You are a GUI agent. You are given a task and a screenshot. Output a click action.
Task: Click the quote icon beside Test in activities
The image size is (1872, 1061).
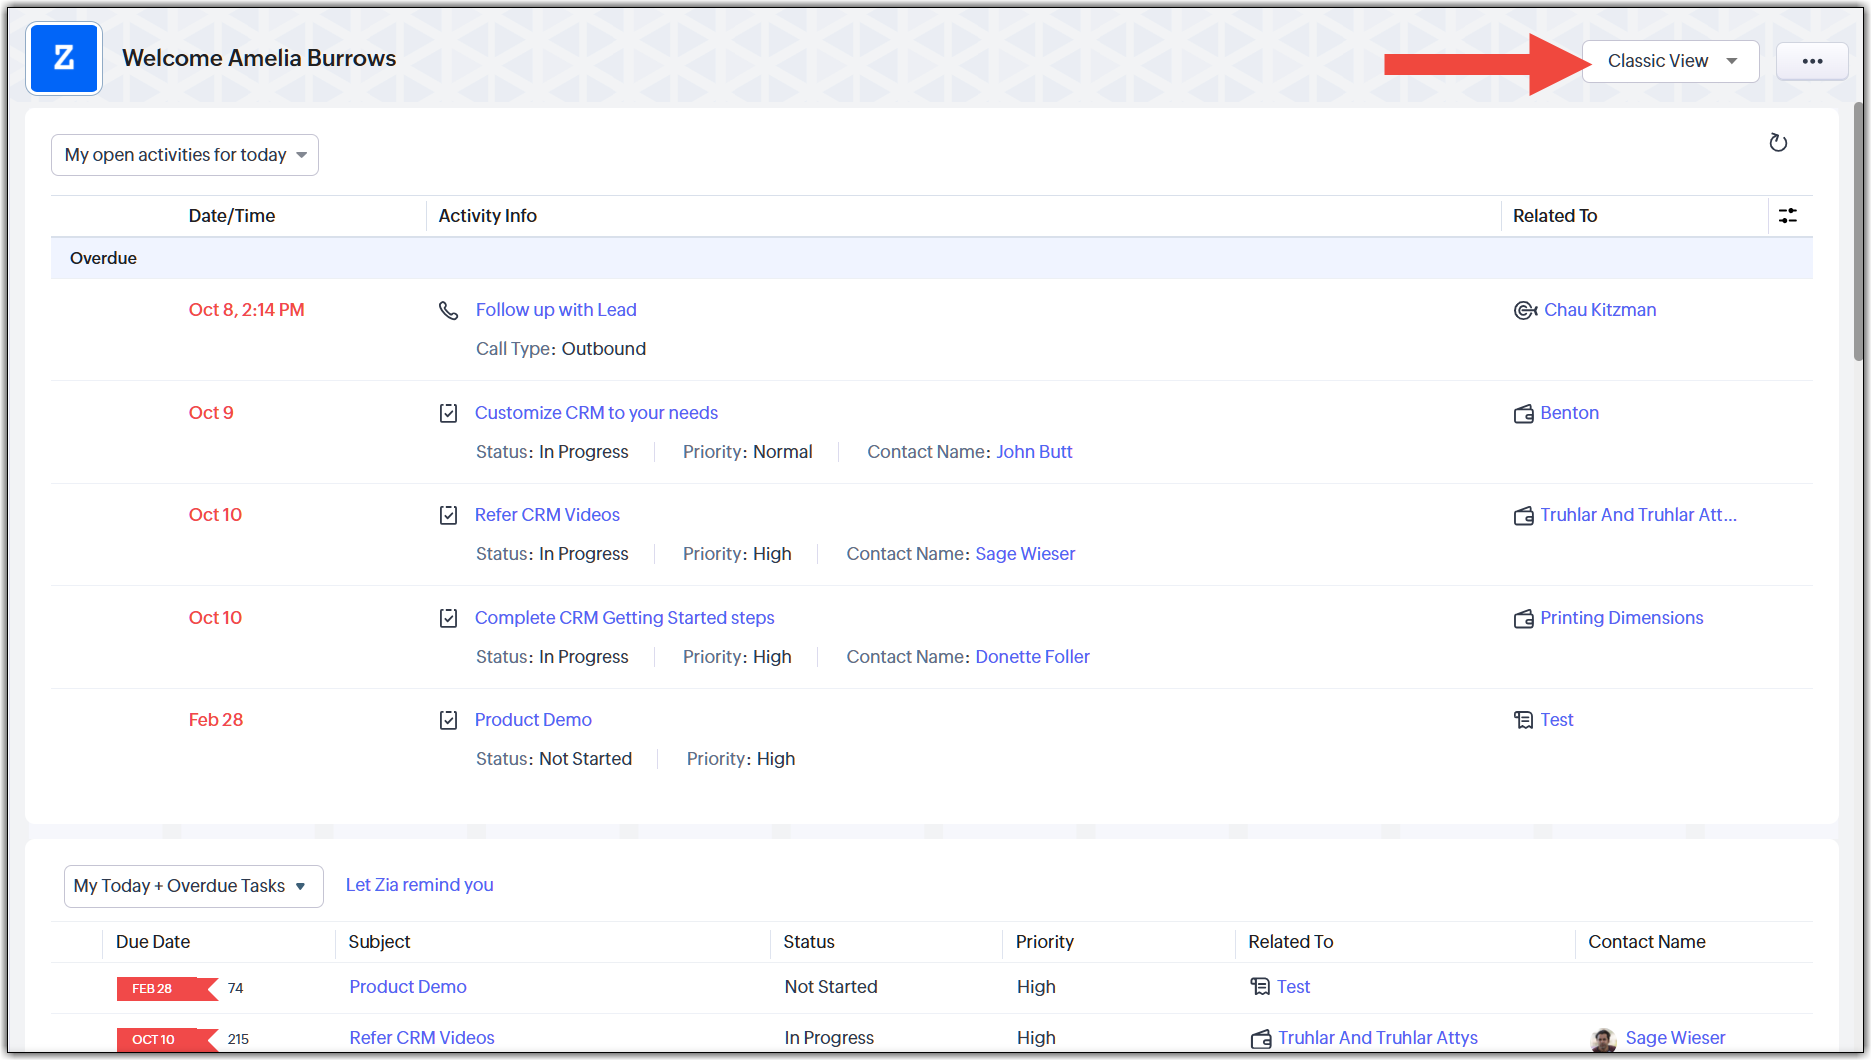(1524, 720)
